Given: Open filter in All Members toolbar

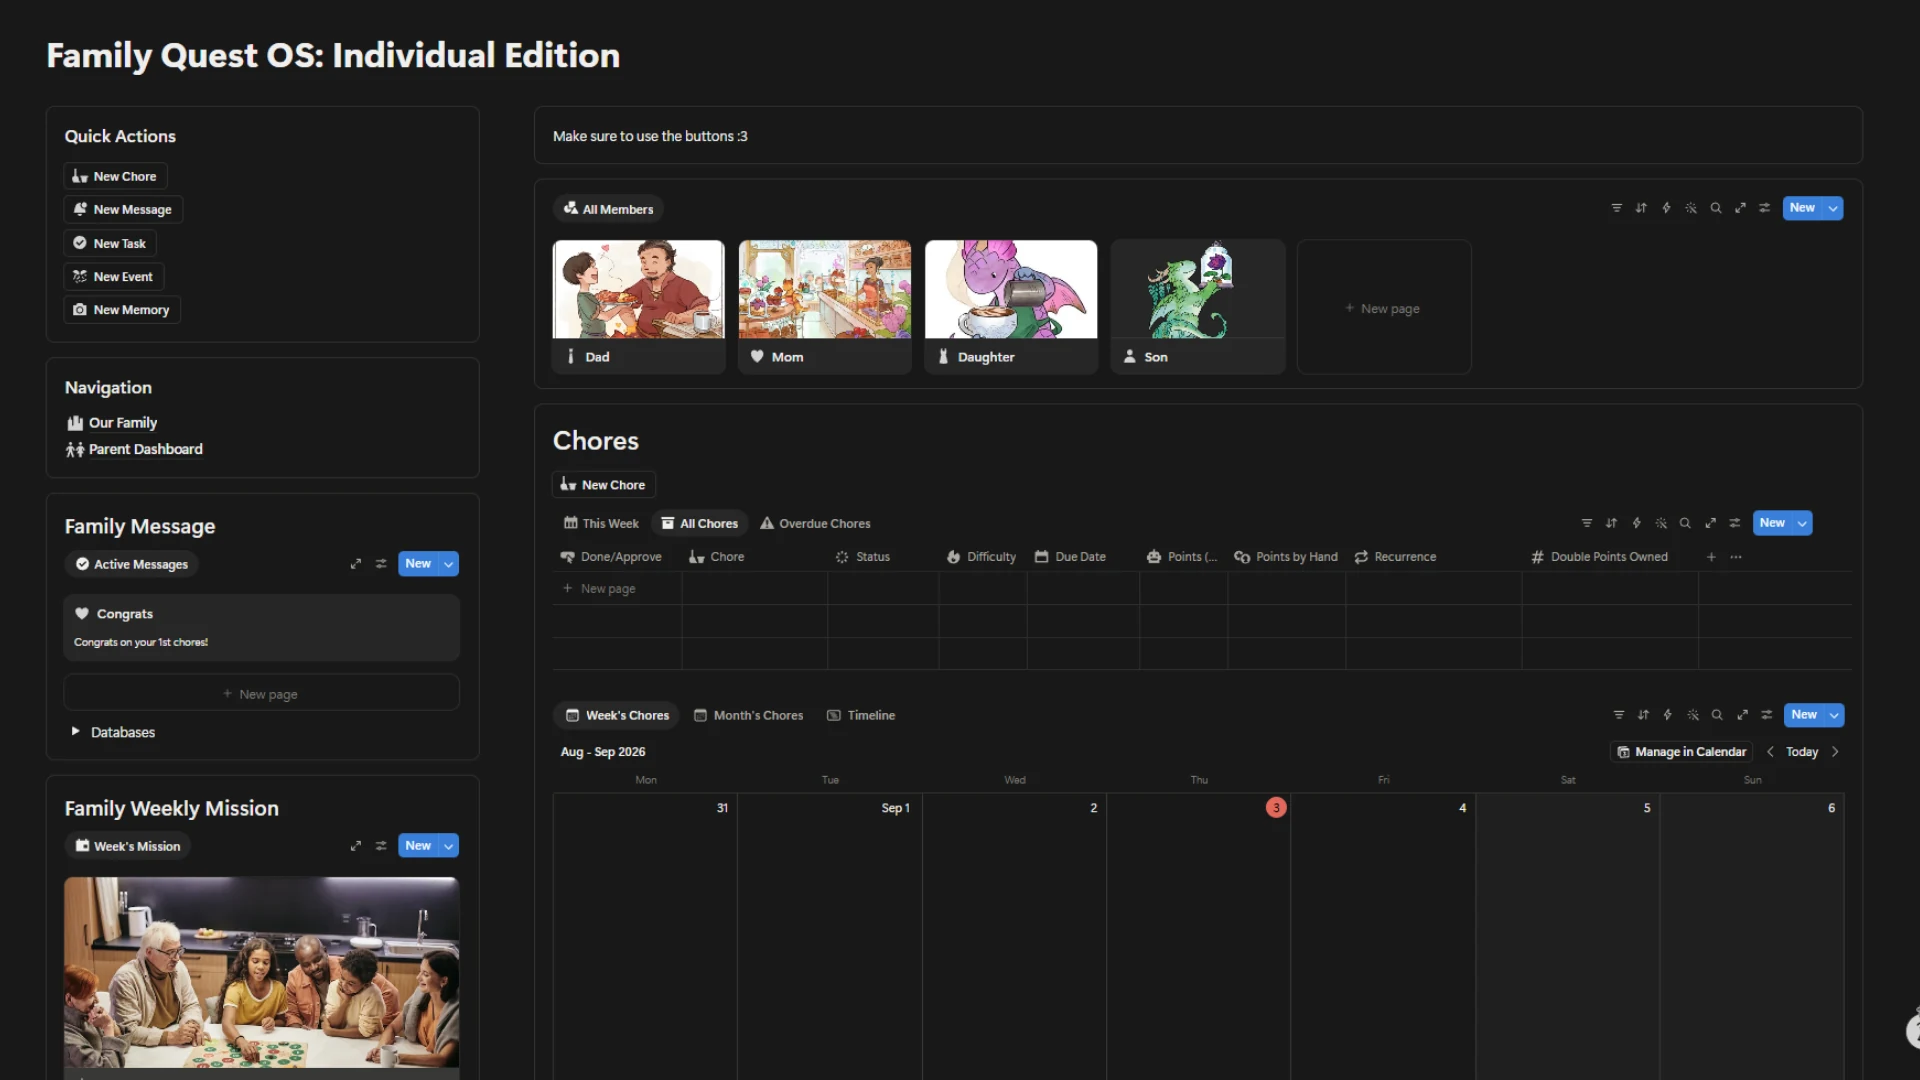Looking at the screenshot, I should tap(1616, 208).
